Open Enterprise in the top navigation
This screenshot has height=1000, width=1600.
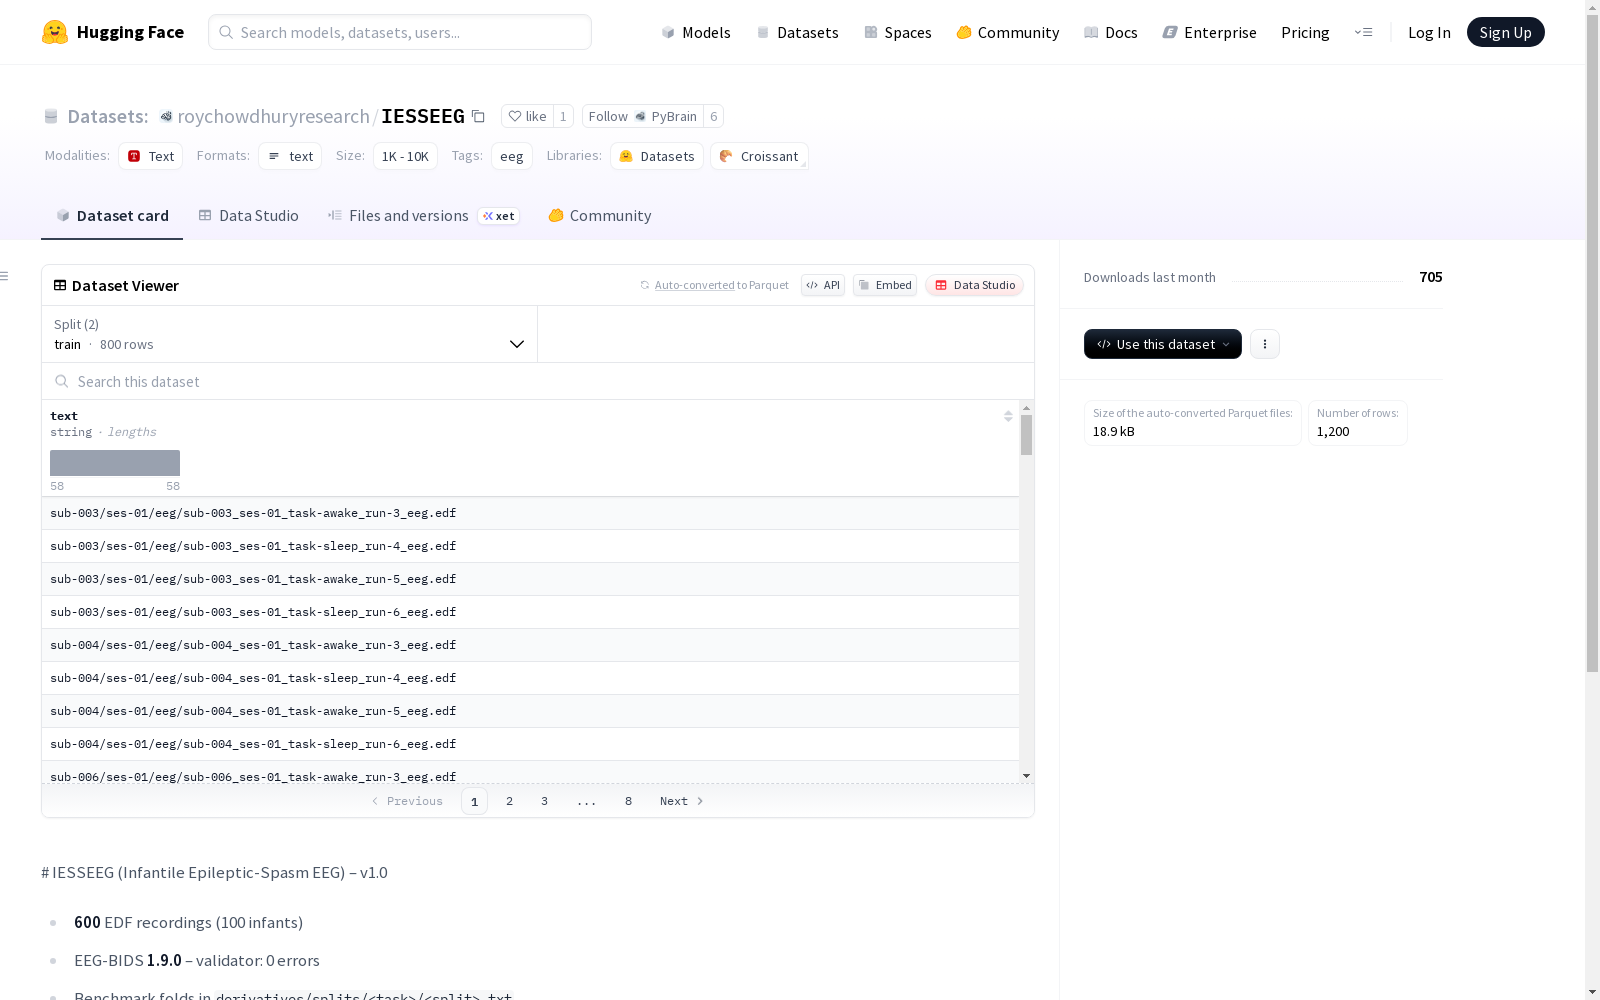1210,32
